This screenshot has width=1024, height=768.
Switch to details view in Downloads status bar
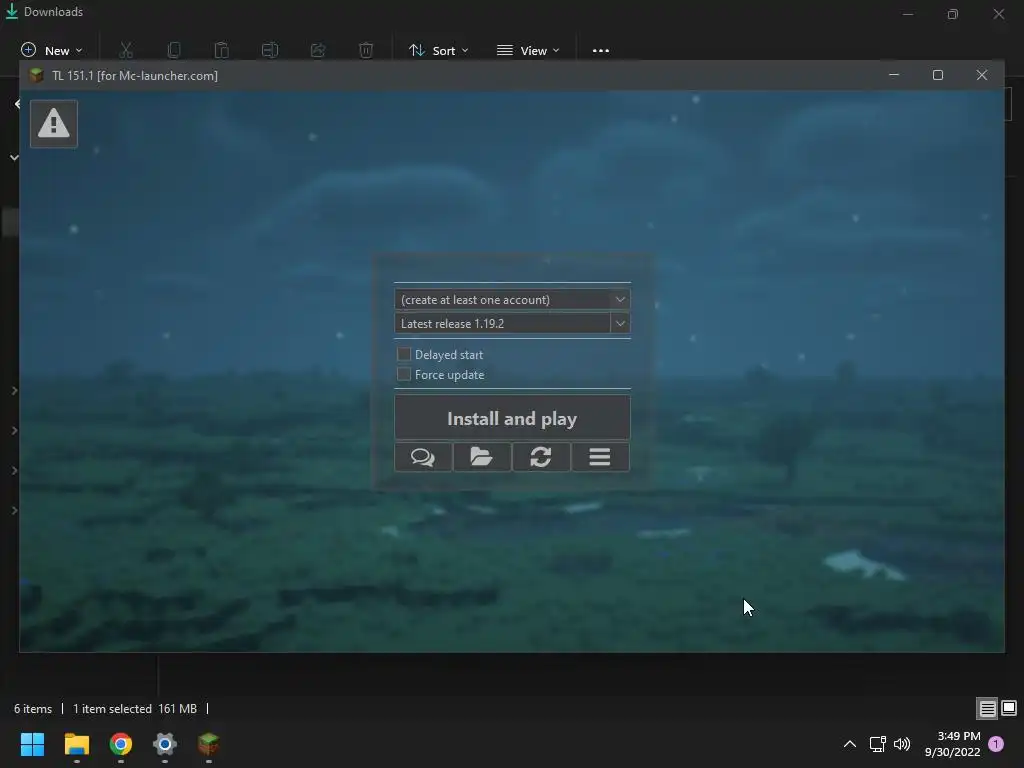pyautogui.click(x=987, y=708)
